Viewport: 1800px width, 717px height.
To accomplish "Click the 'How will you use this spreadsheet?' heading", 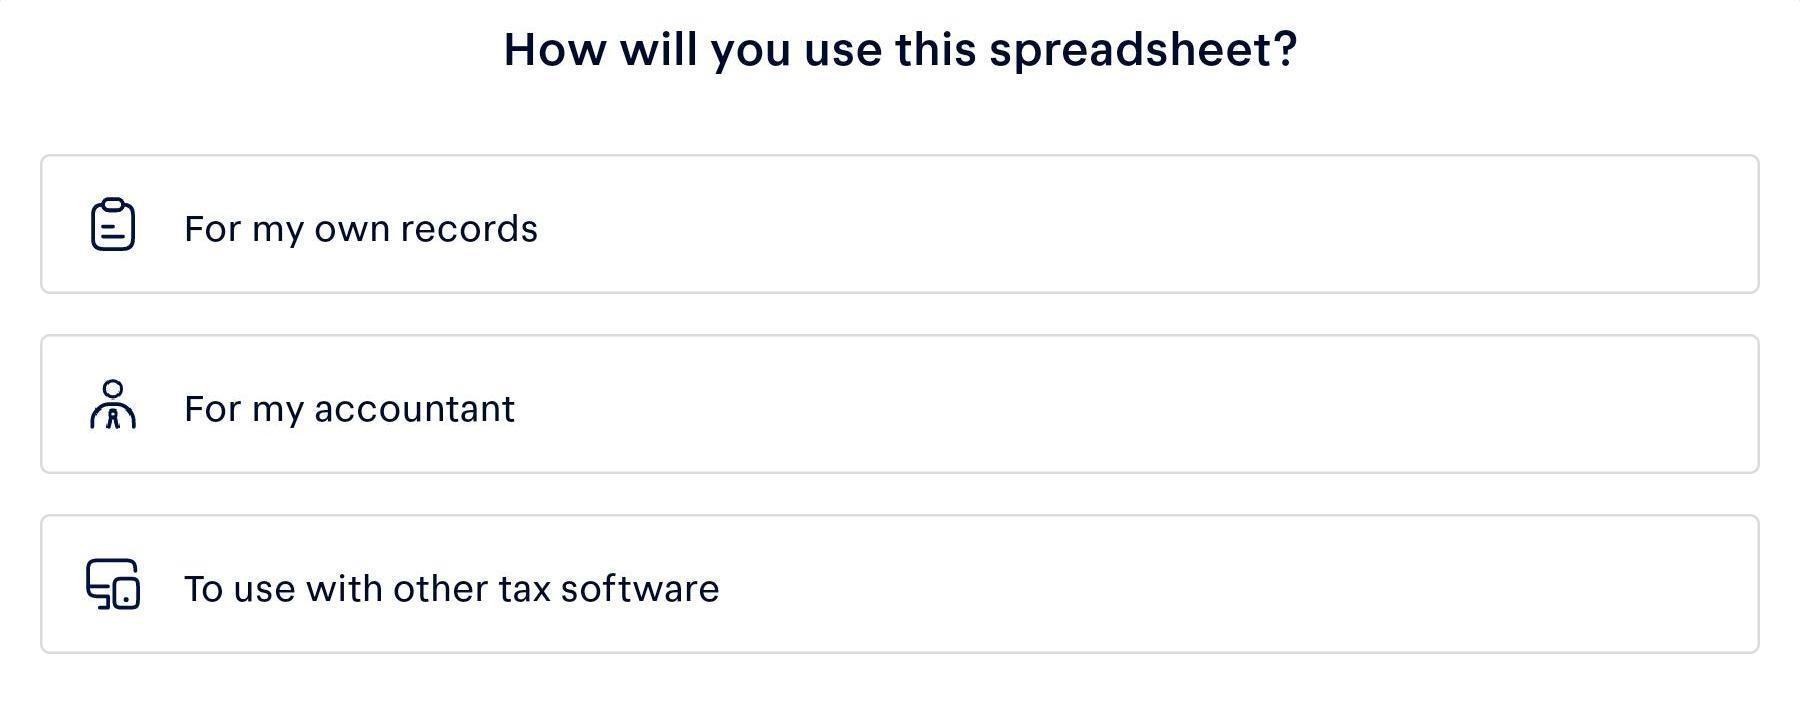I will (900, 50).
